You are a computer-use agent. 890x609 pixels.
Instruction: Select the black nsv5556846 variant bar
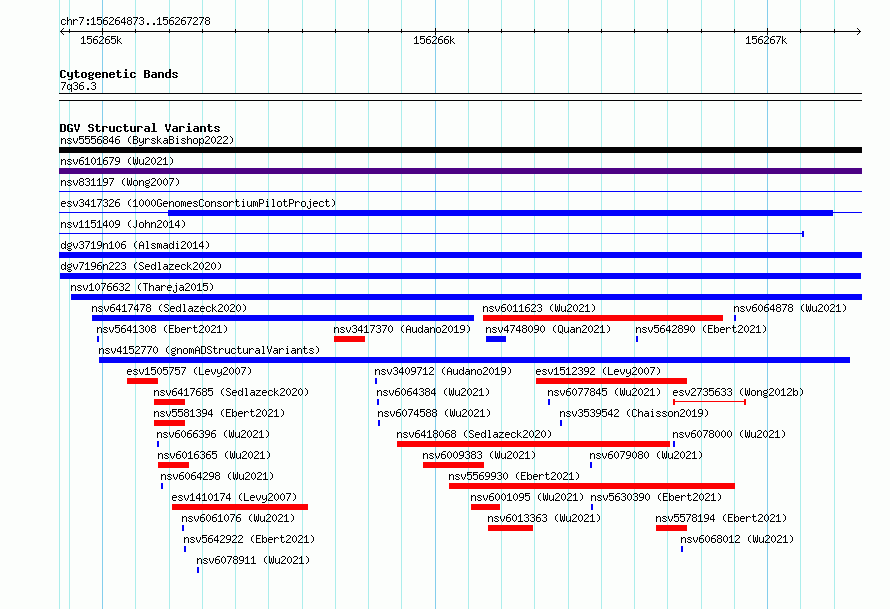[460, 150]
